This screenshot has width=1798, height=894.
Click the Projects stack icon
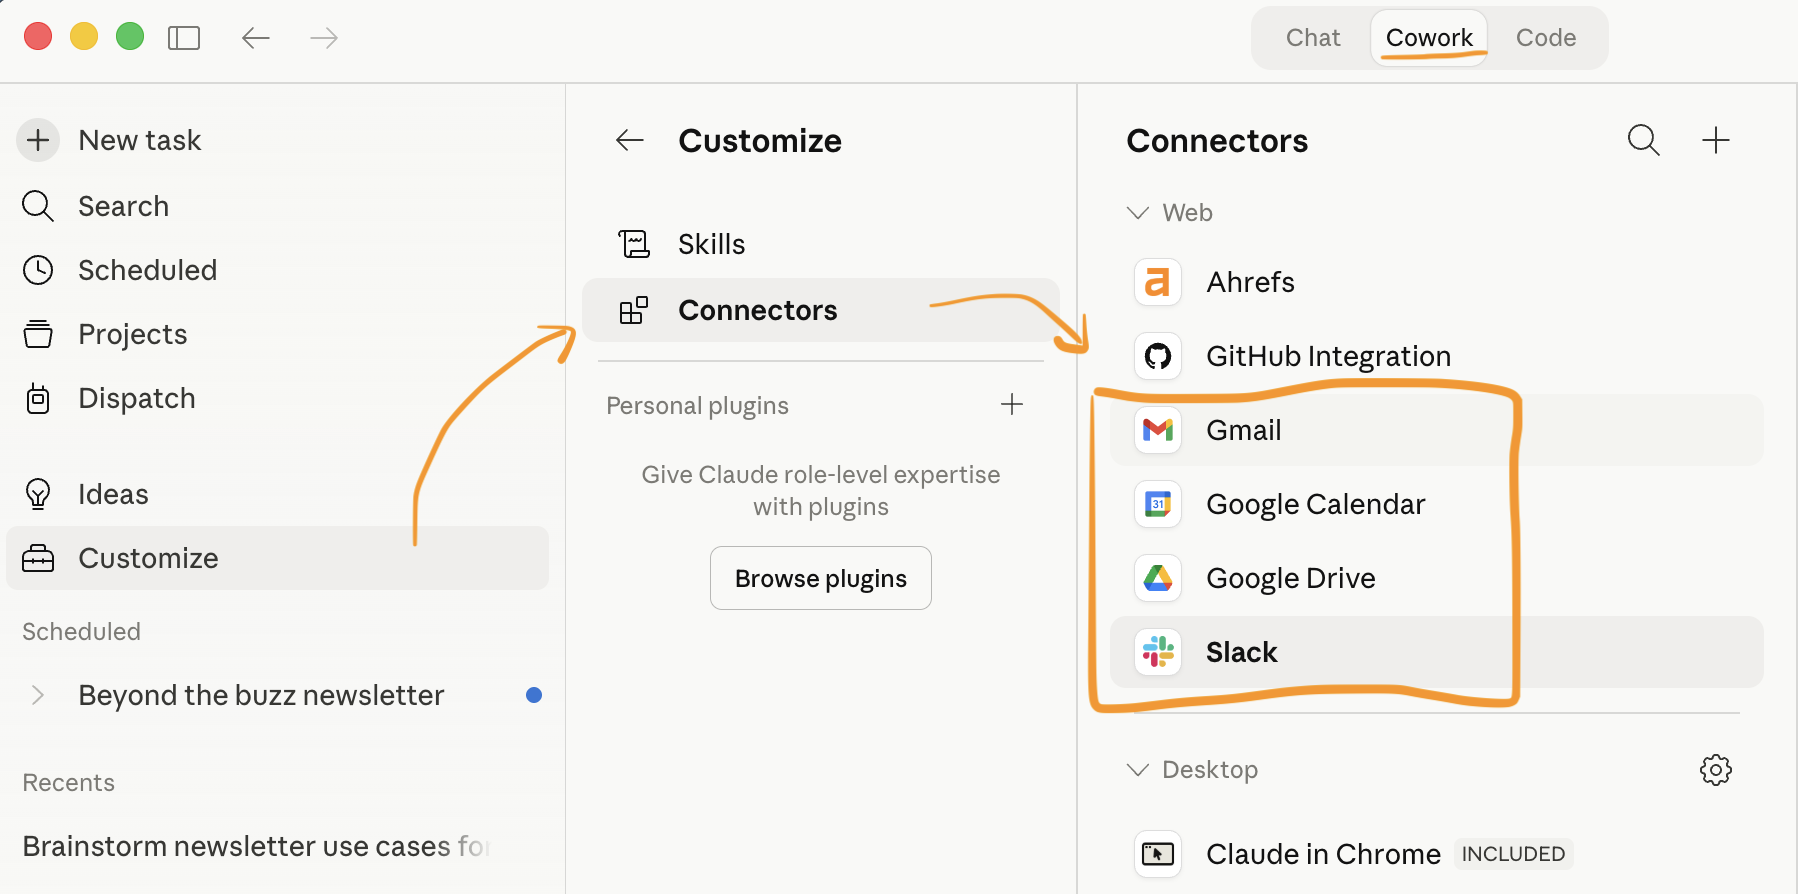pyautogui.click(x=38, y=334)
